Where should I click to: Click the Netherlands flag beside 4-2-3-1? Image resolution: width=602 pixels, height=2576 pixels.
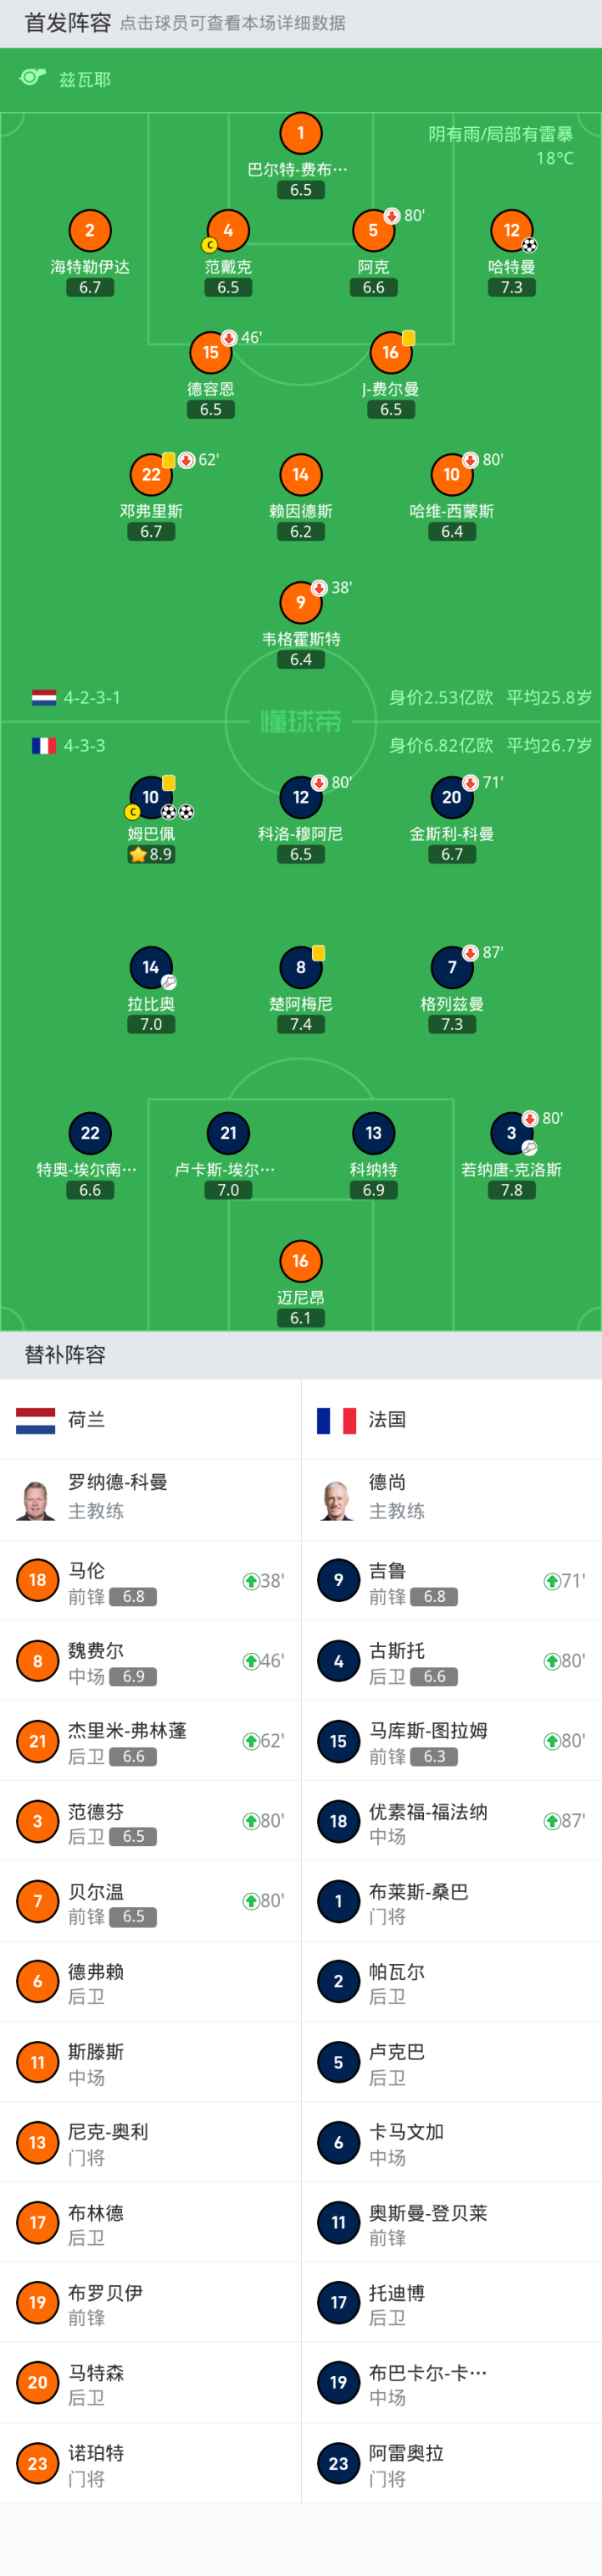(43, 697)
